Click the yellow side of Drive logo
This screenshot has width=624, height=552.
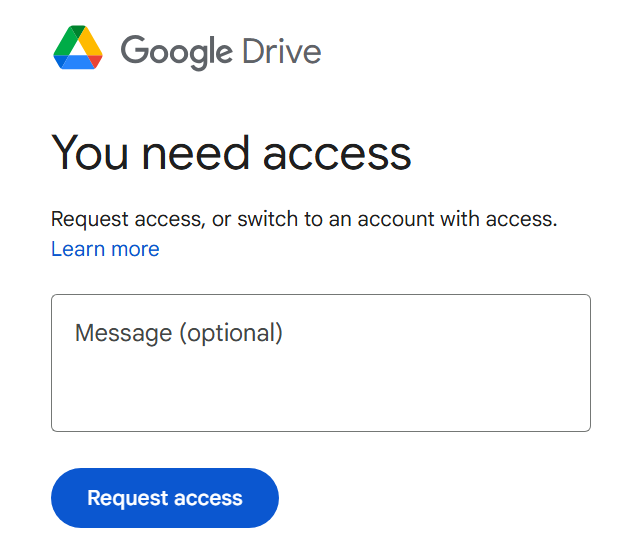click(x=90, y=41)
